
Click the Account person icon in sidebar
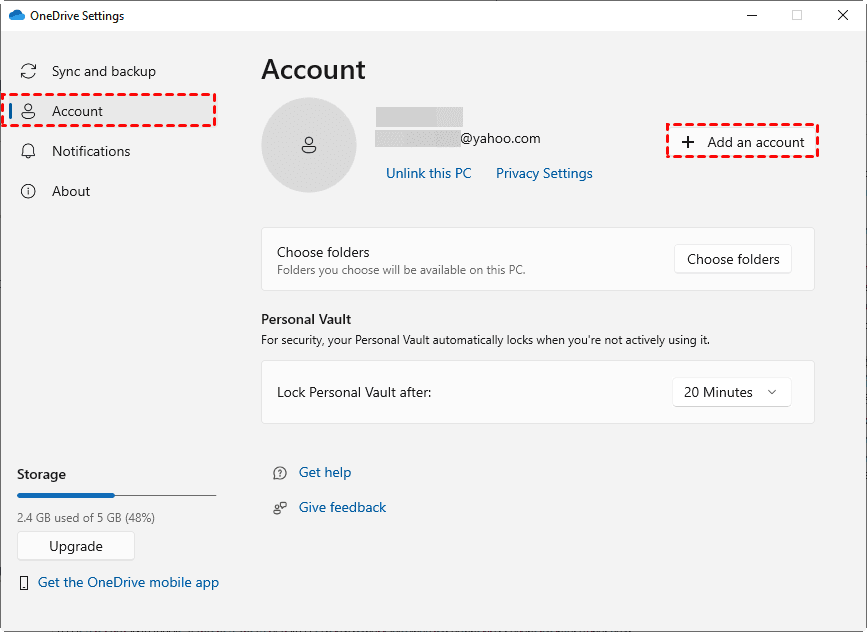coord(29,111)
